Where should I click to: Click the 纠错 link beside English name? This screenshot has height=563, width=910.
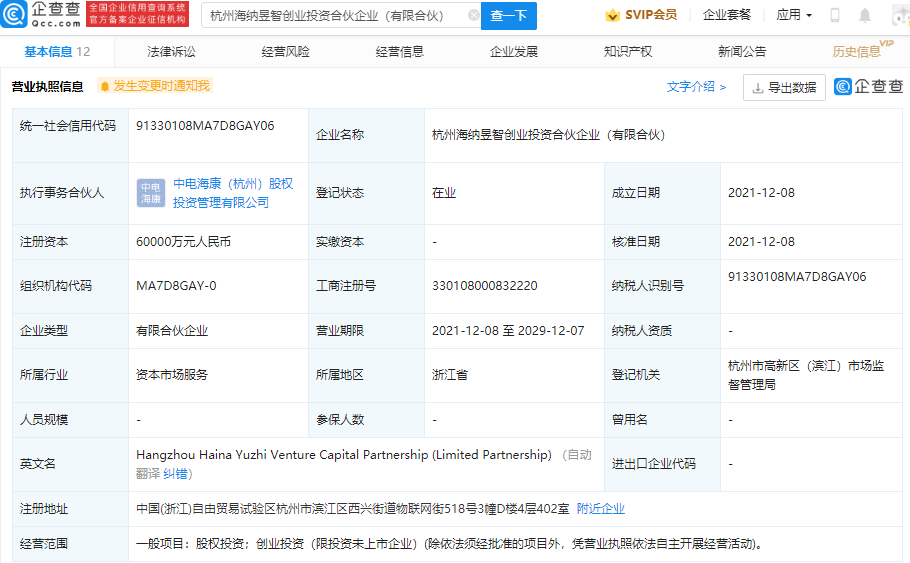click(176, 473)
